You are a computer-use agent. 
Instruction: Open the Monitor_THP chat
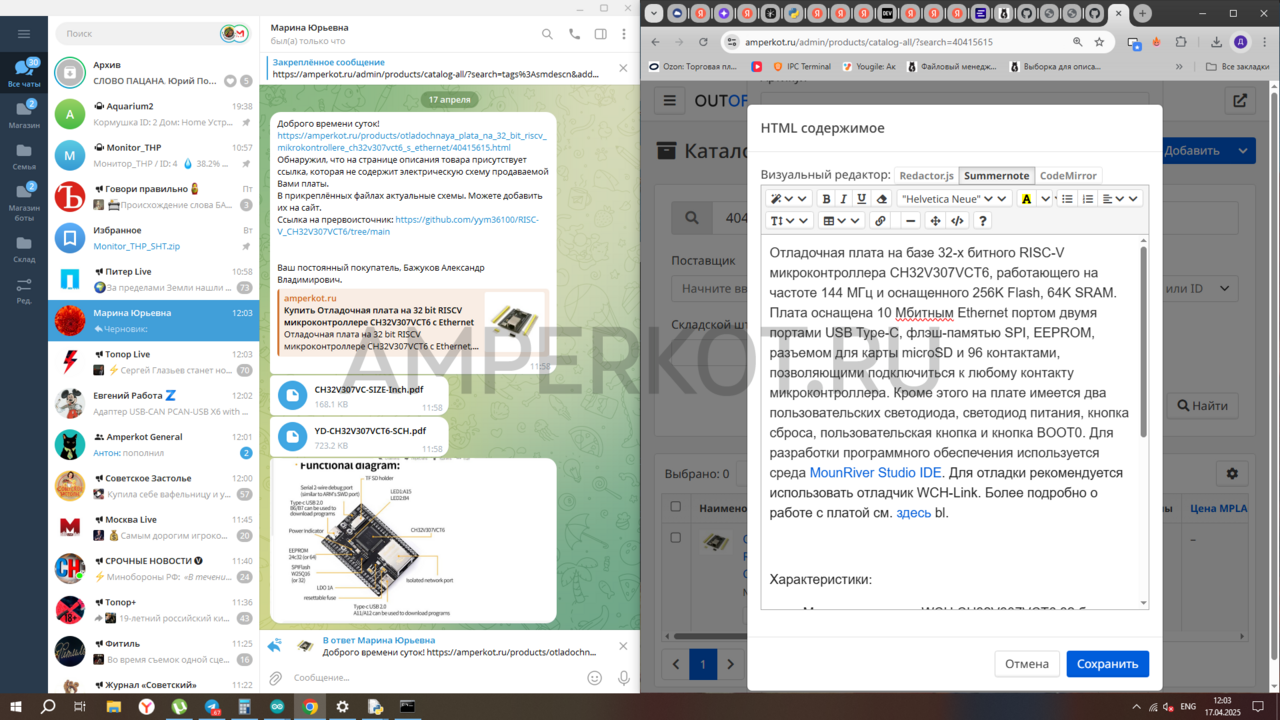click(x=154, y=155)
